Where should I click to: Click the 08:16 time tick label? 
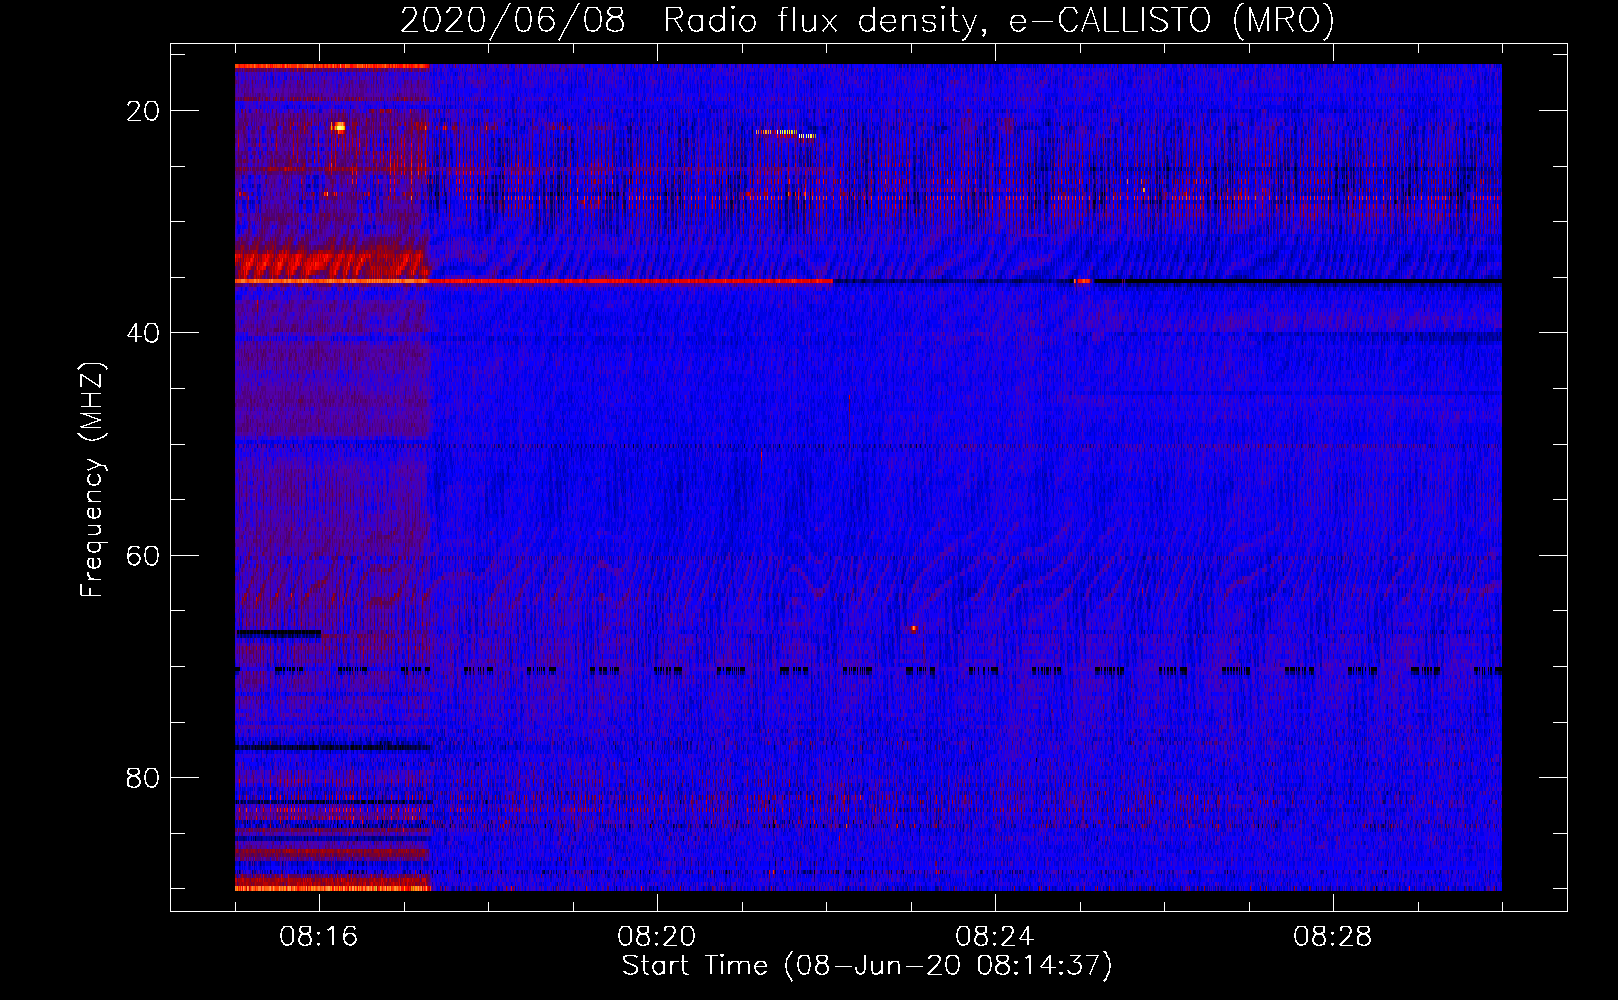pos(319,937)
